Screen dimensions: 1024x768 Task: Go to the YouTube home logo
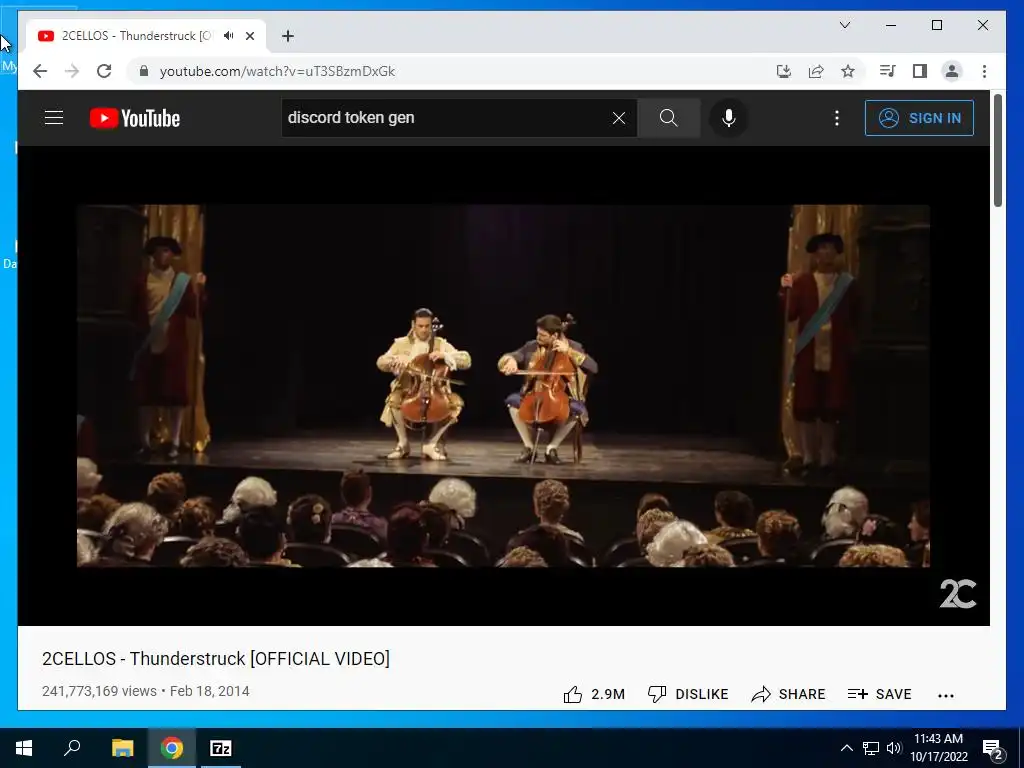(135, 118)
